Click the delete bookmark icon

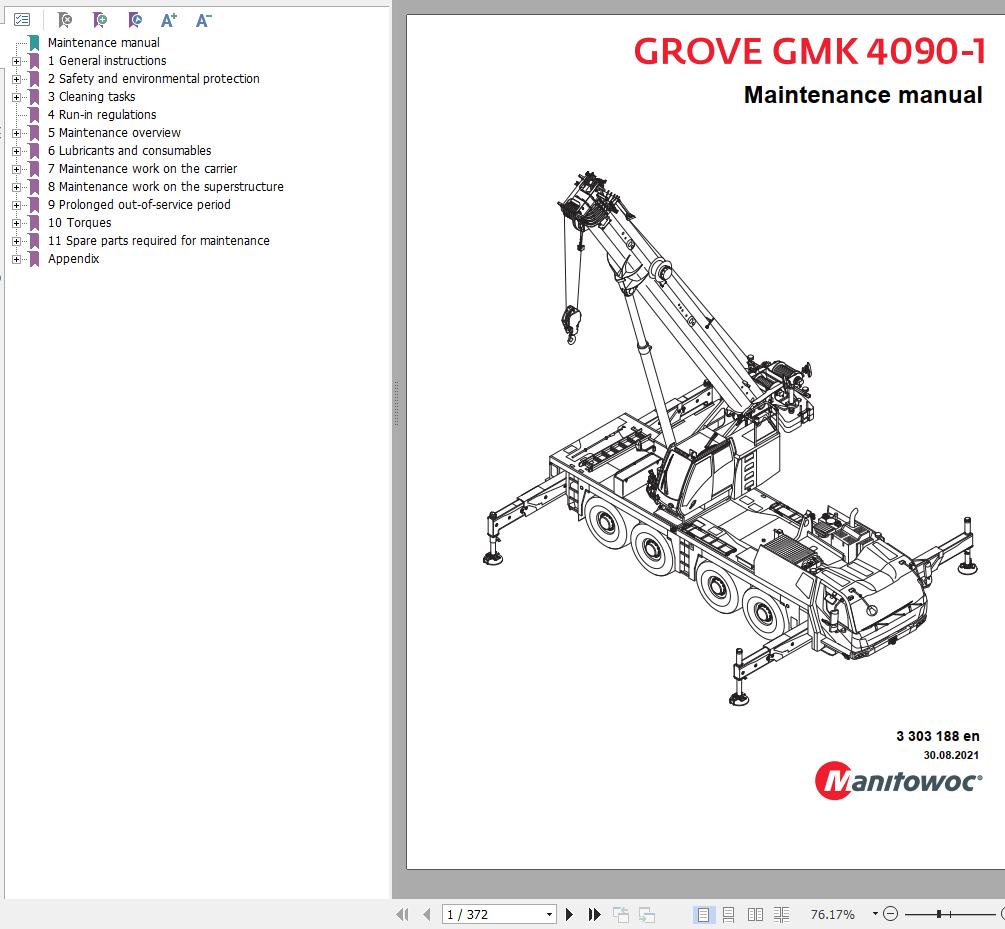(x=65, y=20)
